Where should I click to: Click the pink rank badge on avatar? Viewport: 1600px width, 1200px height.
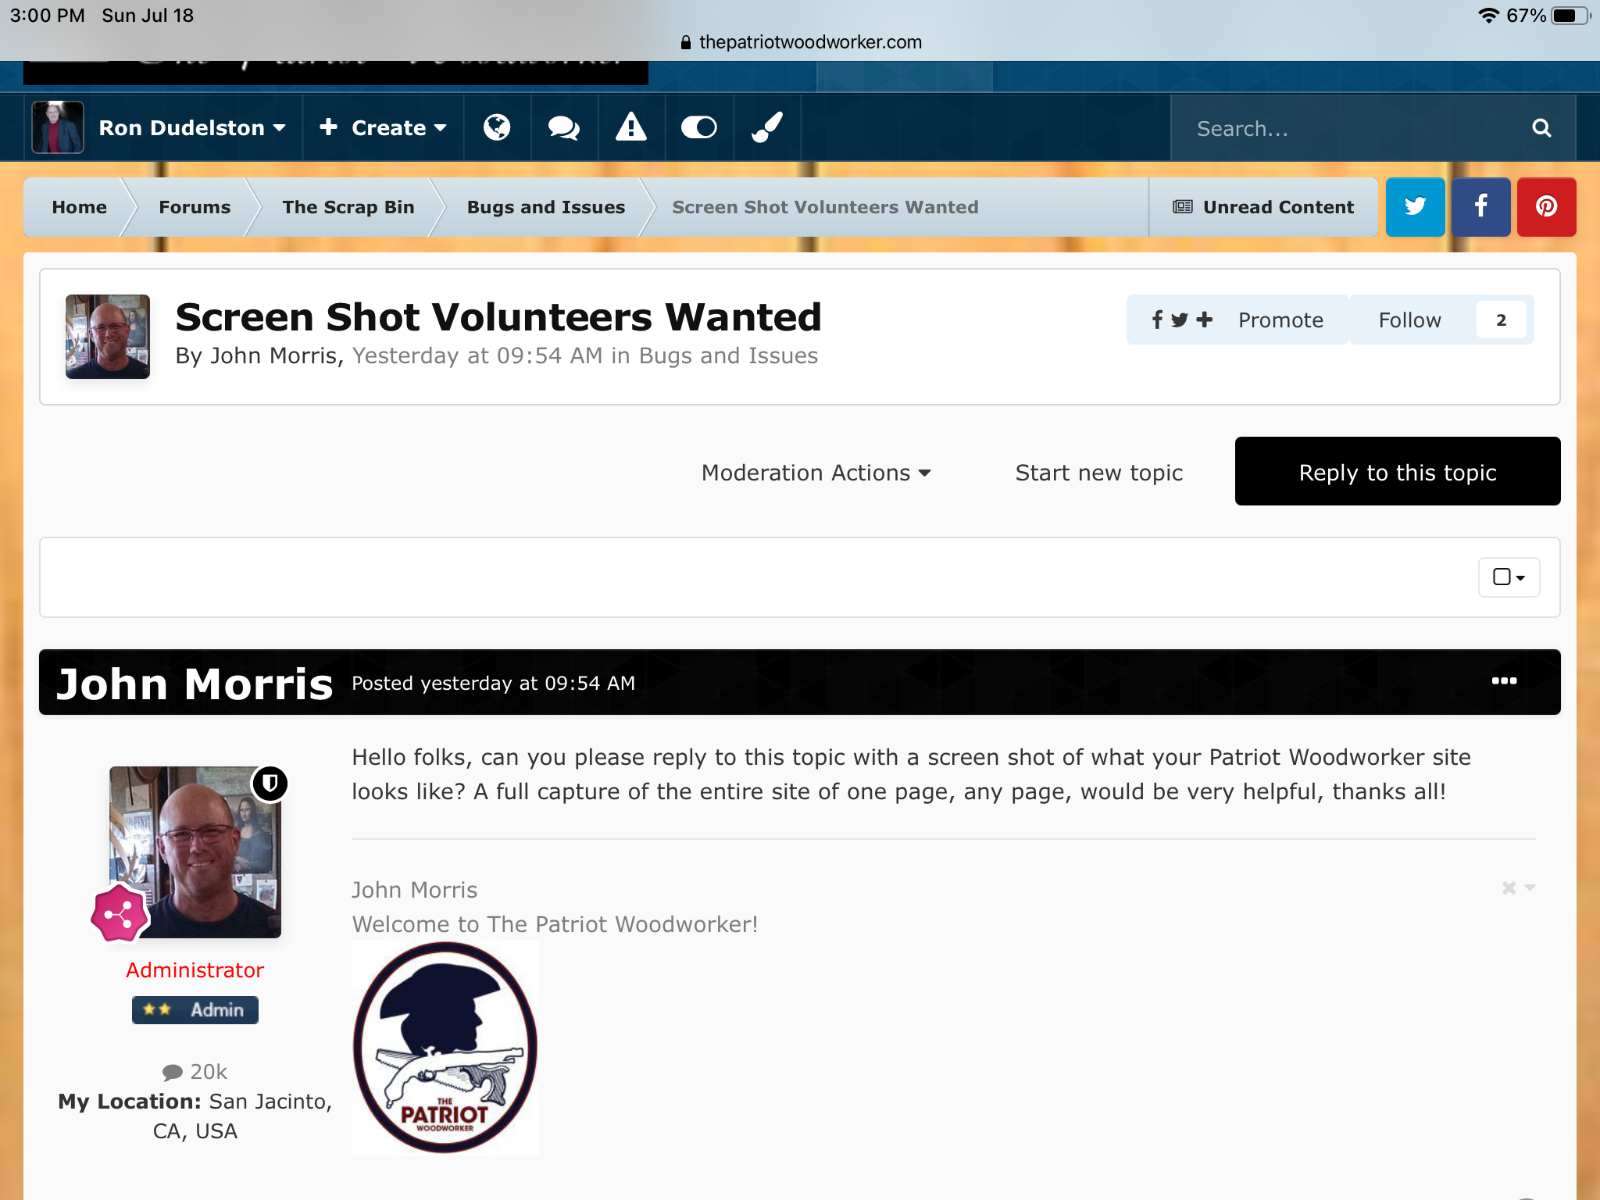[x=119, y=913]
